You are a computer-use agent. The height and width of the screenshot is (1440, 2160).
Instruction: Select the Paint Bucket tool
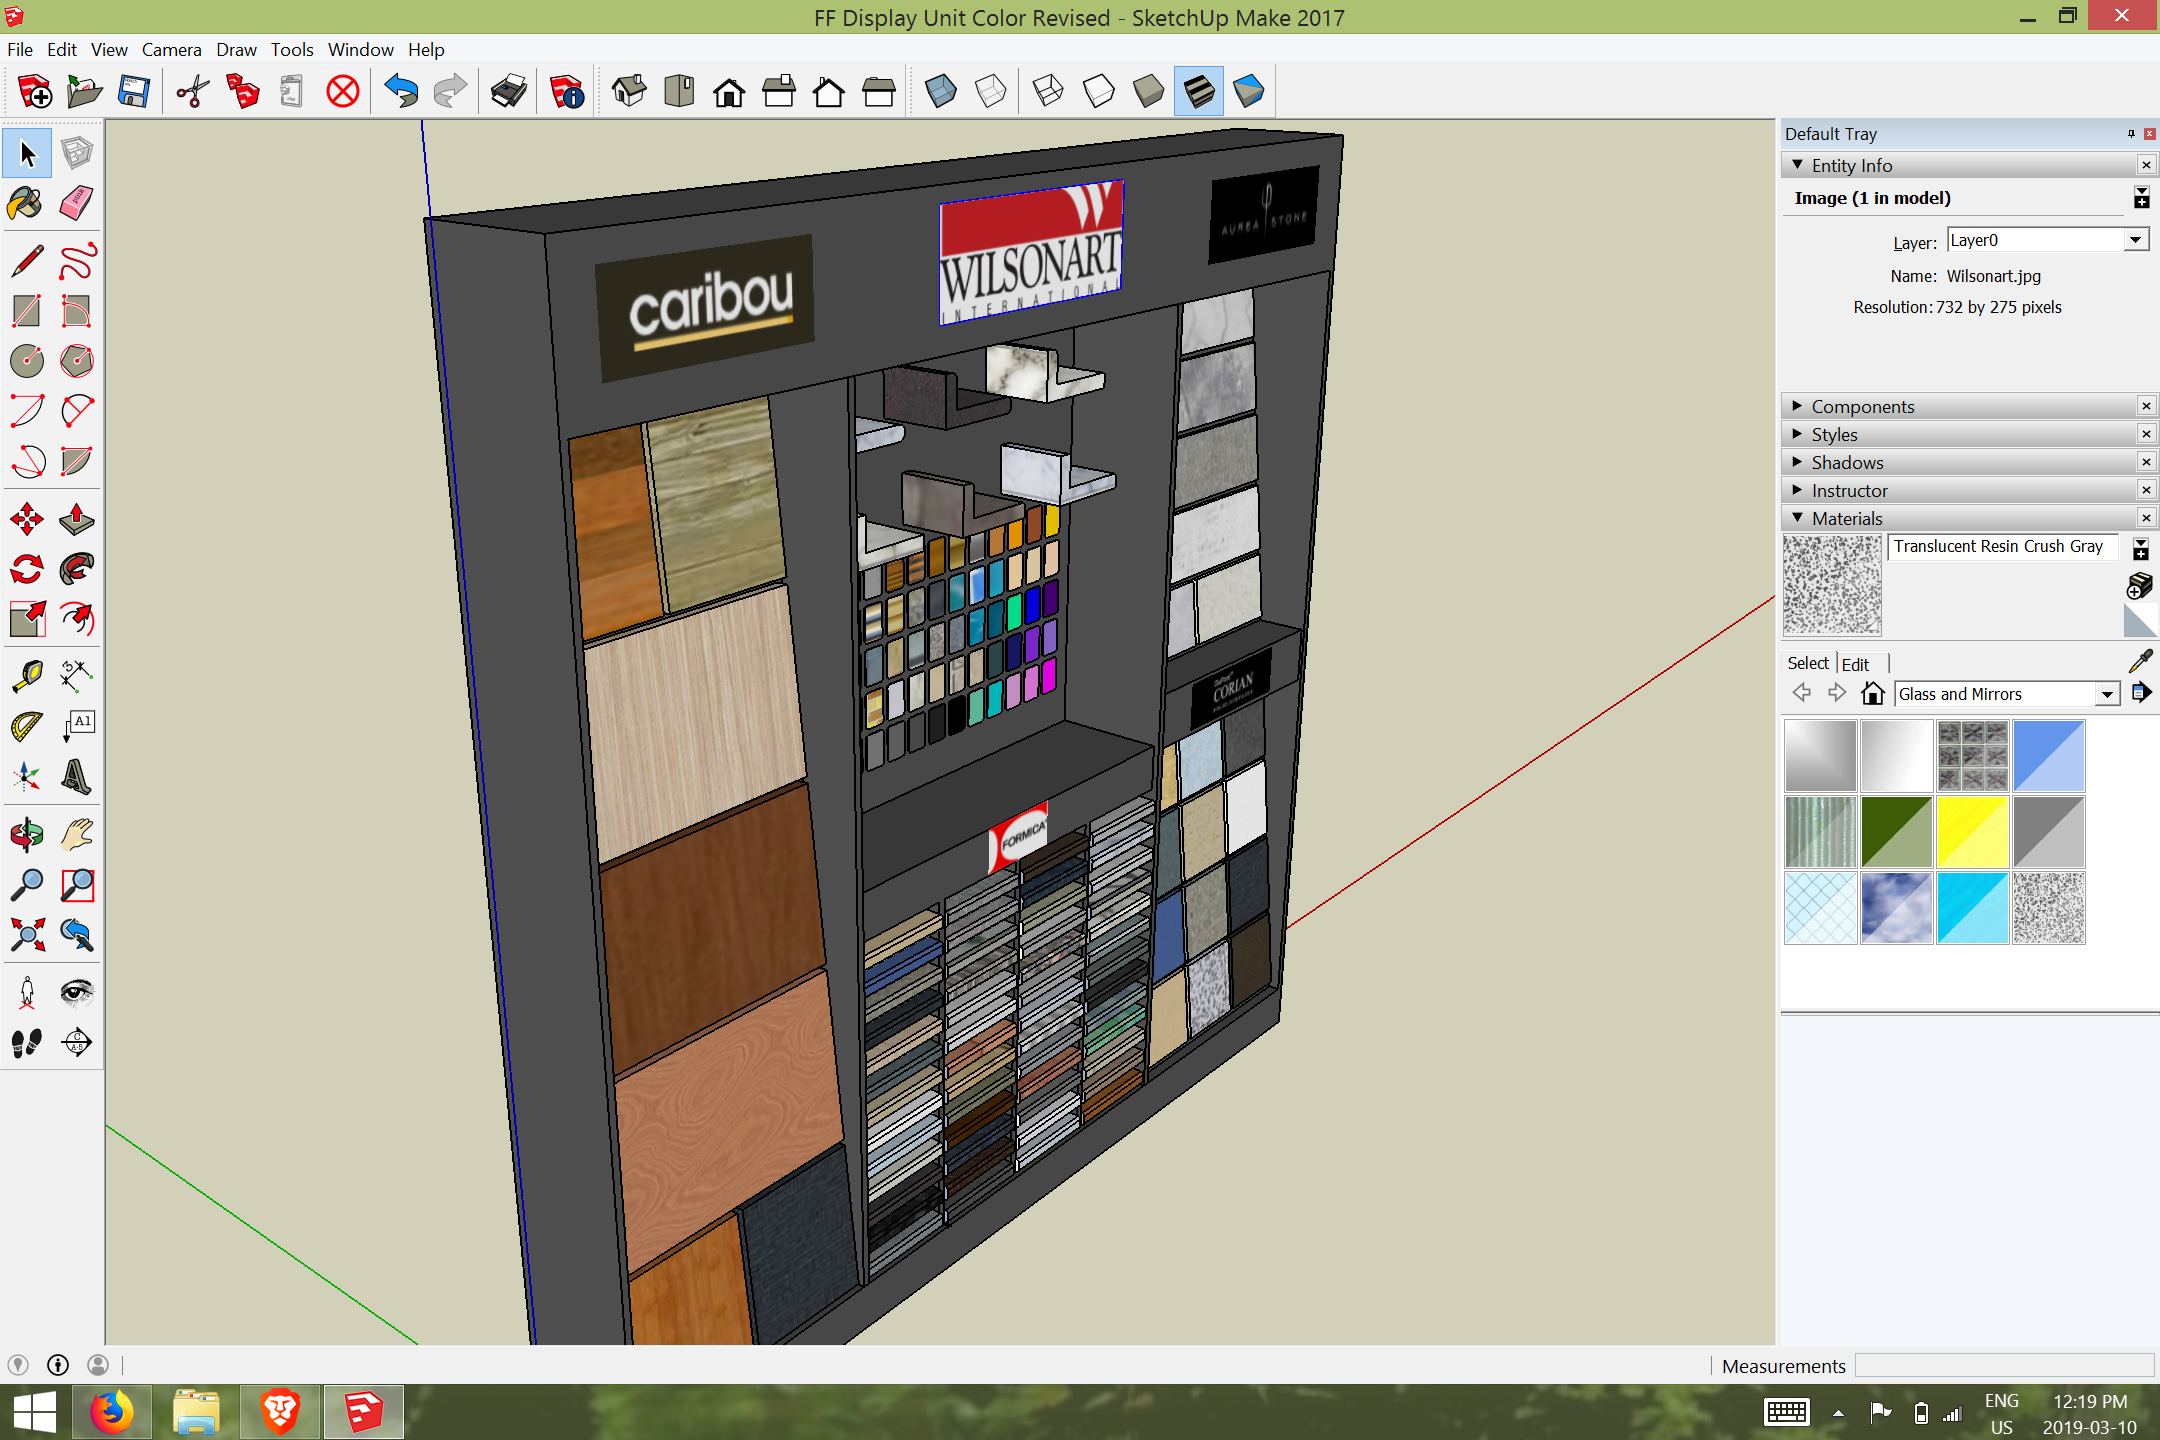pos(26,204)
